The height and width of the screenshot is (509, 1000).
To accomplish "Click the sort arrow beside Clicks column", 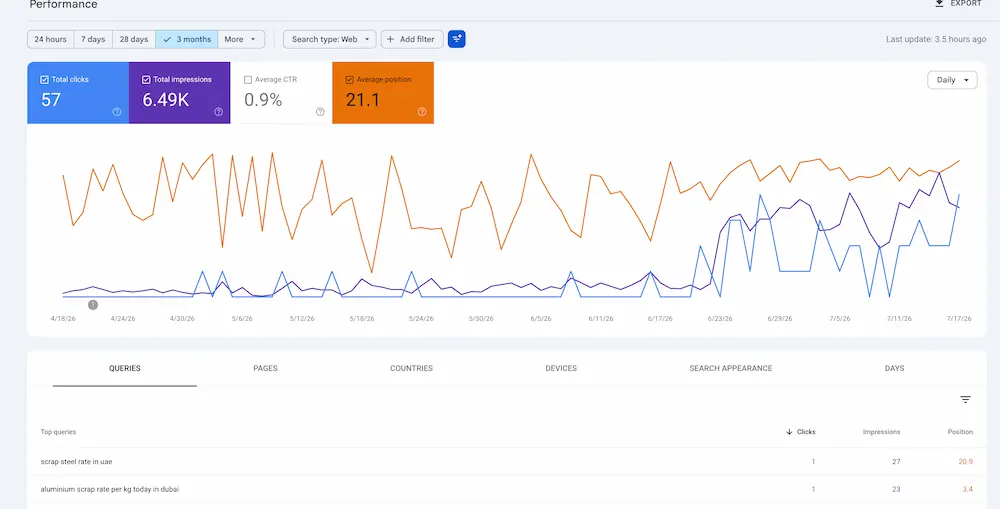I will pyautogui.click(x=790, y=432).
